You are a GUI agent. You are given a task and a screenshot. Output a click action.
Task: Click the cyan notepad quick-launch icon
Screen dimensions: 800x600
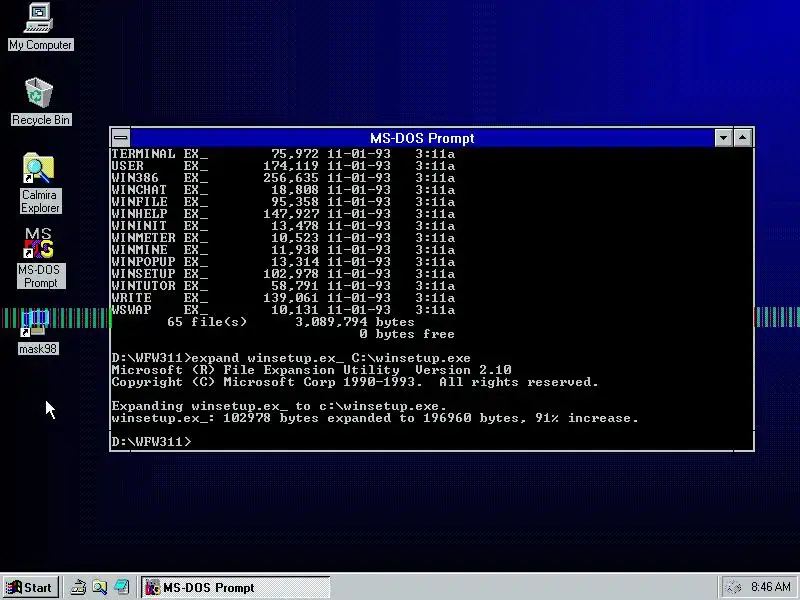pos(122,587)
